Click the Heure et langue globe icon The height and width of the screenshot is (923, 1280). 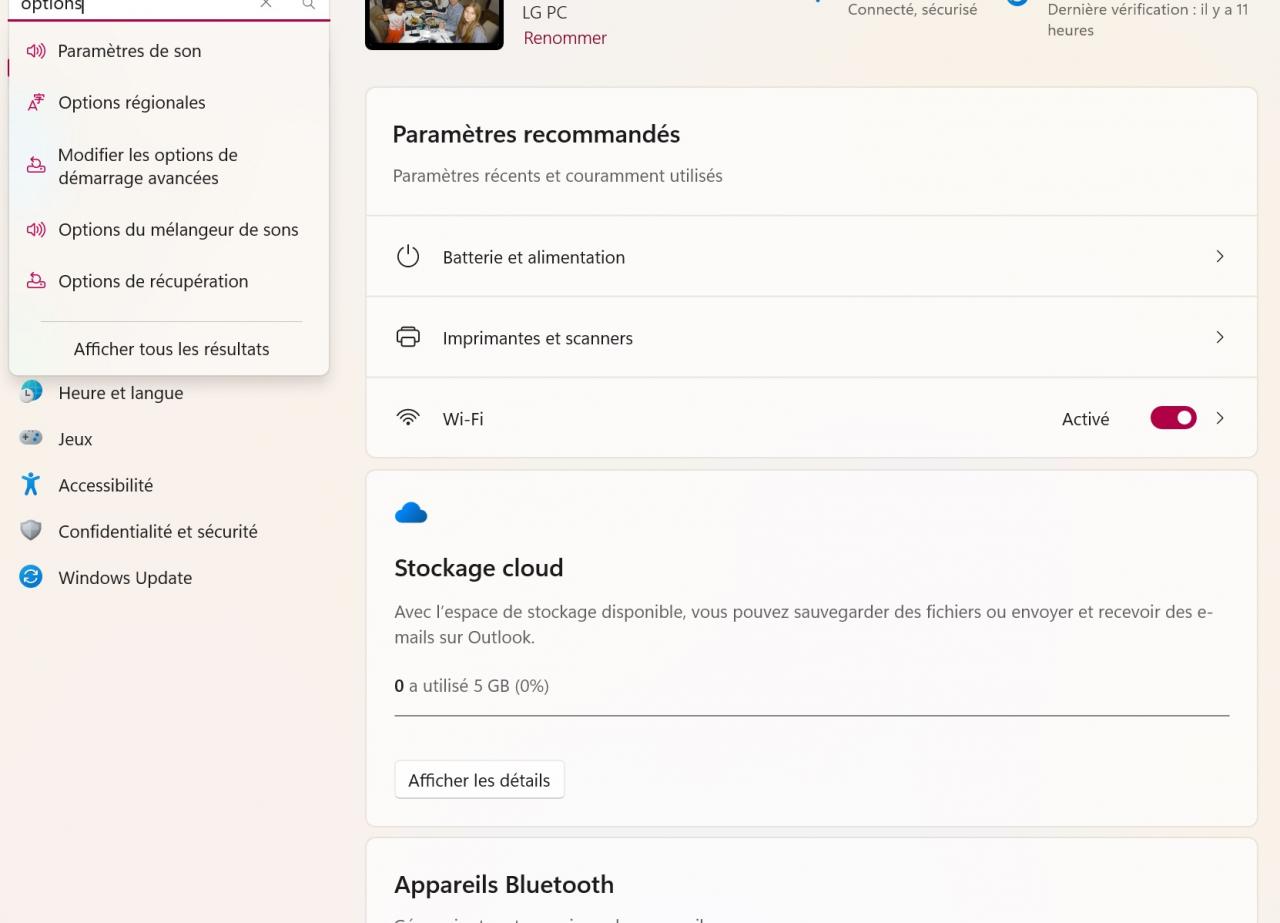(31, 392)
